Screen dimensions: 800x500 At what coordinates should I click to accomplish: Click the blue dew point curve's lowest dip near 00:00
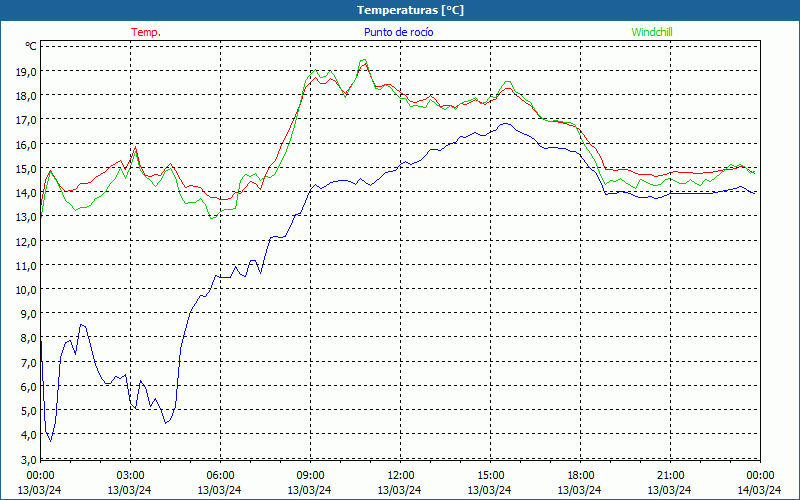50,440
